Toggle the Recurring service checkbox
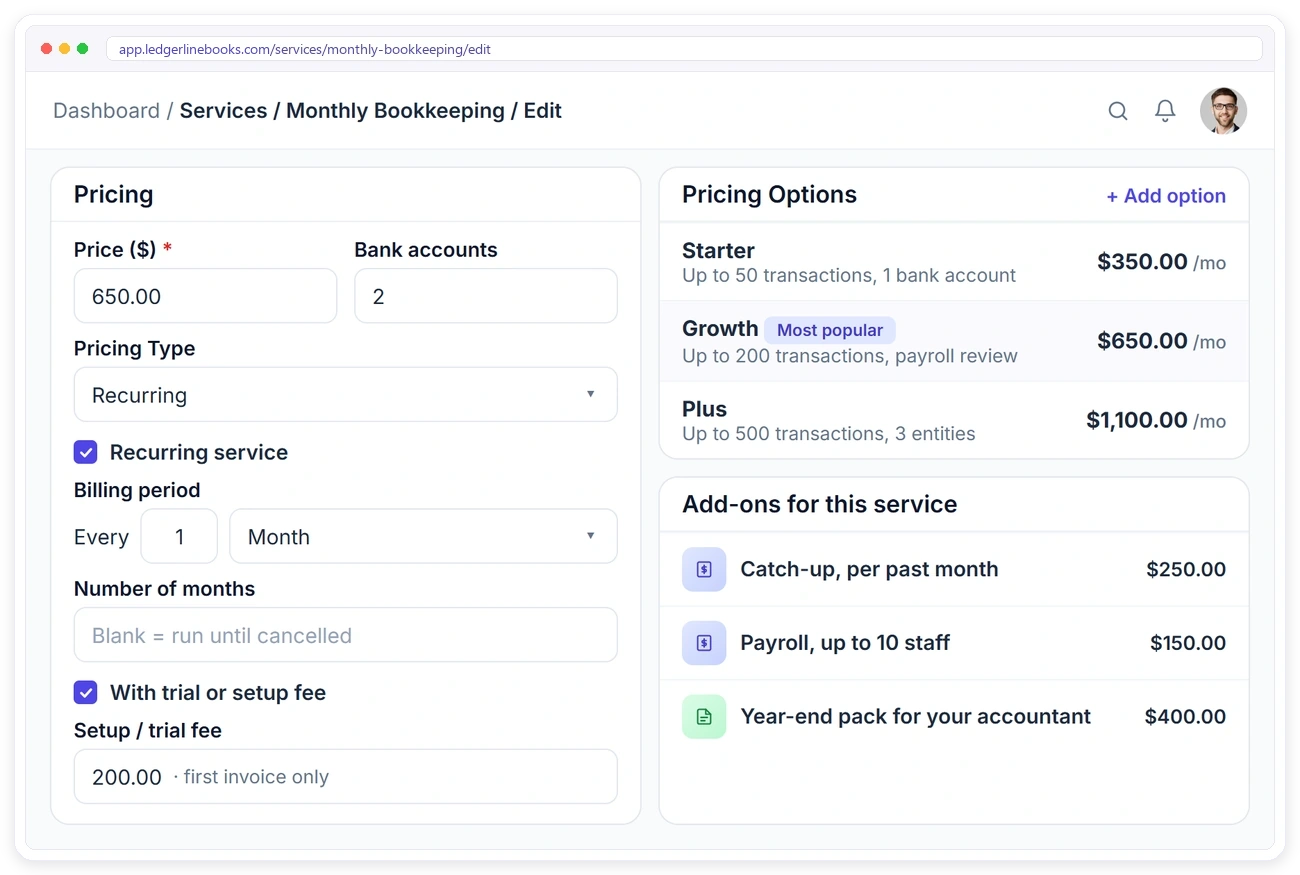This screenshot has width=1300, height=875. [86, 452]
